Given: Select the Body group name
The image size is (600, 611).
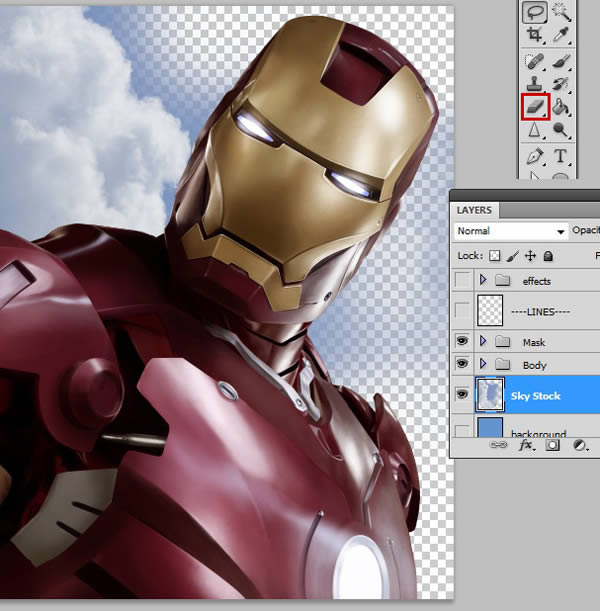Looking at the screenshot, I should (x=535, y=365).
